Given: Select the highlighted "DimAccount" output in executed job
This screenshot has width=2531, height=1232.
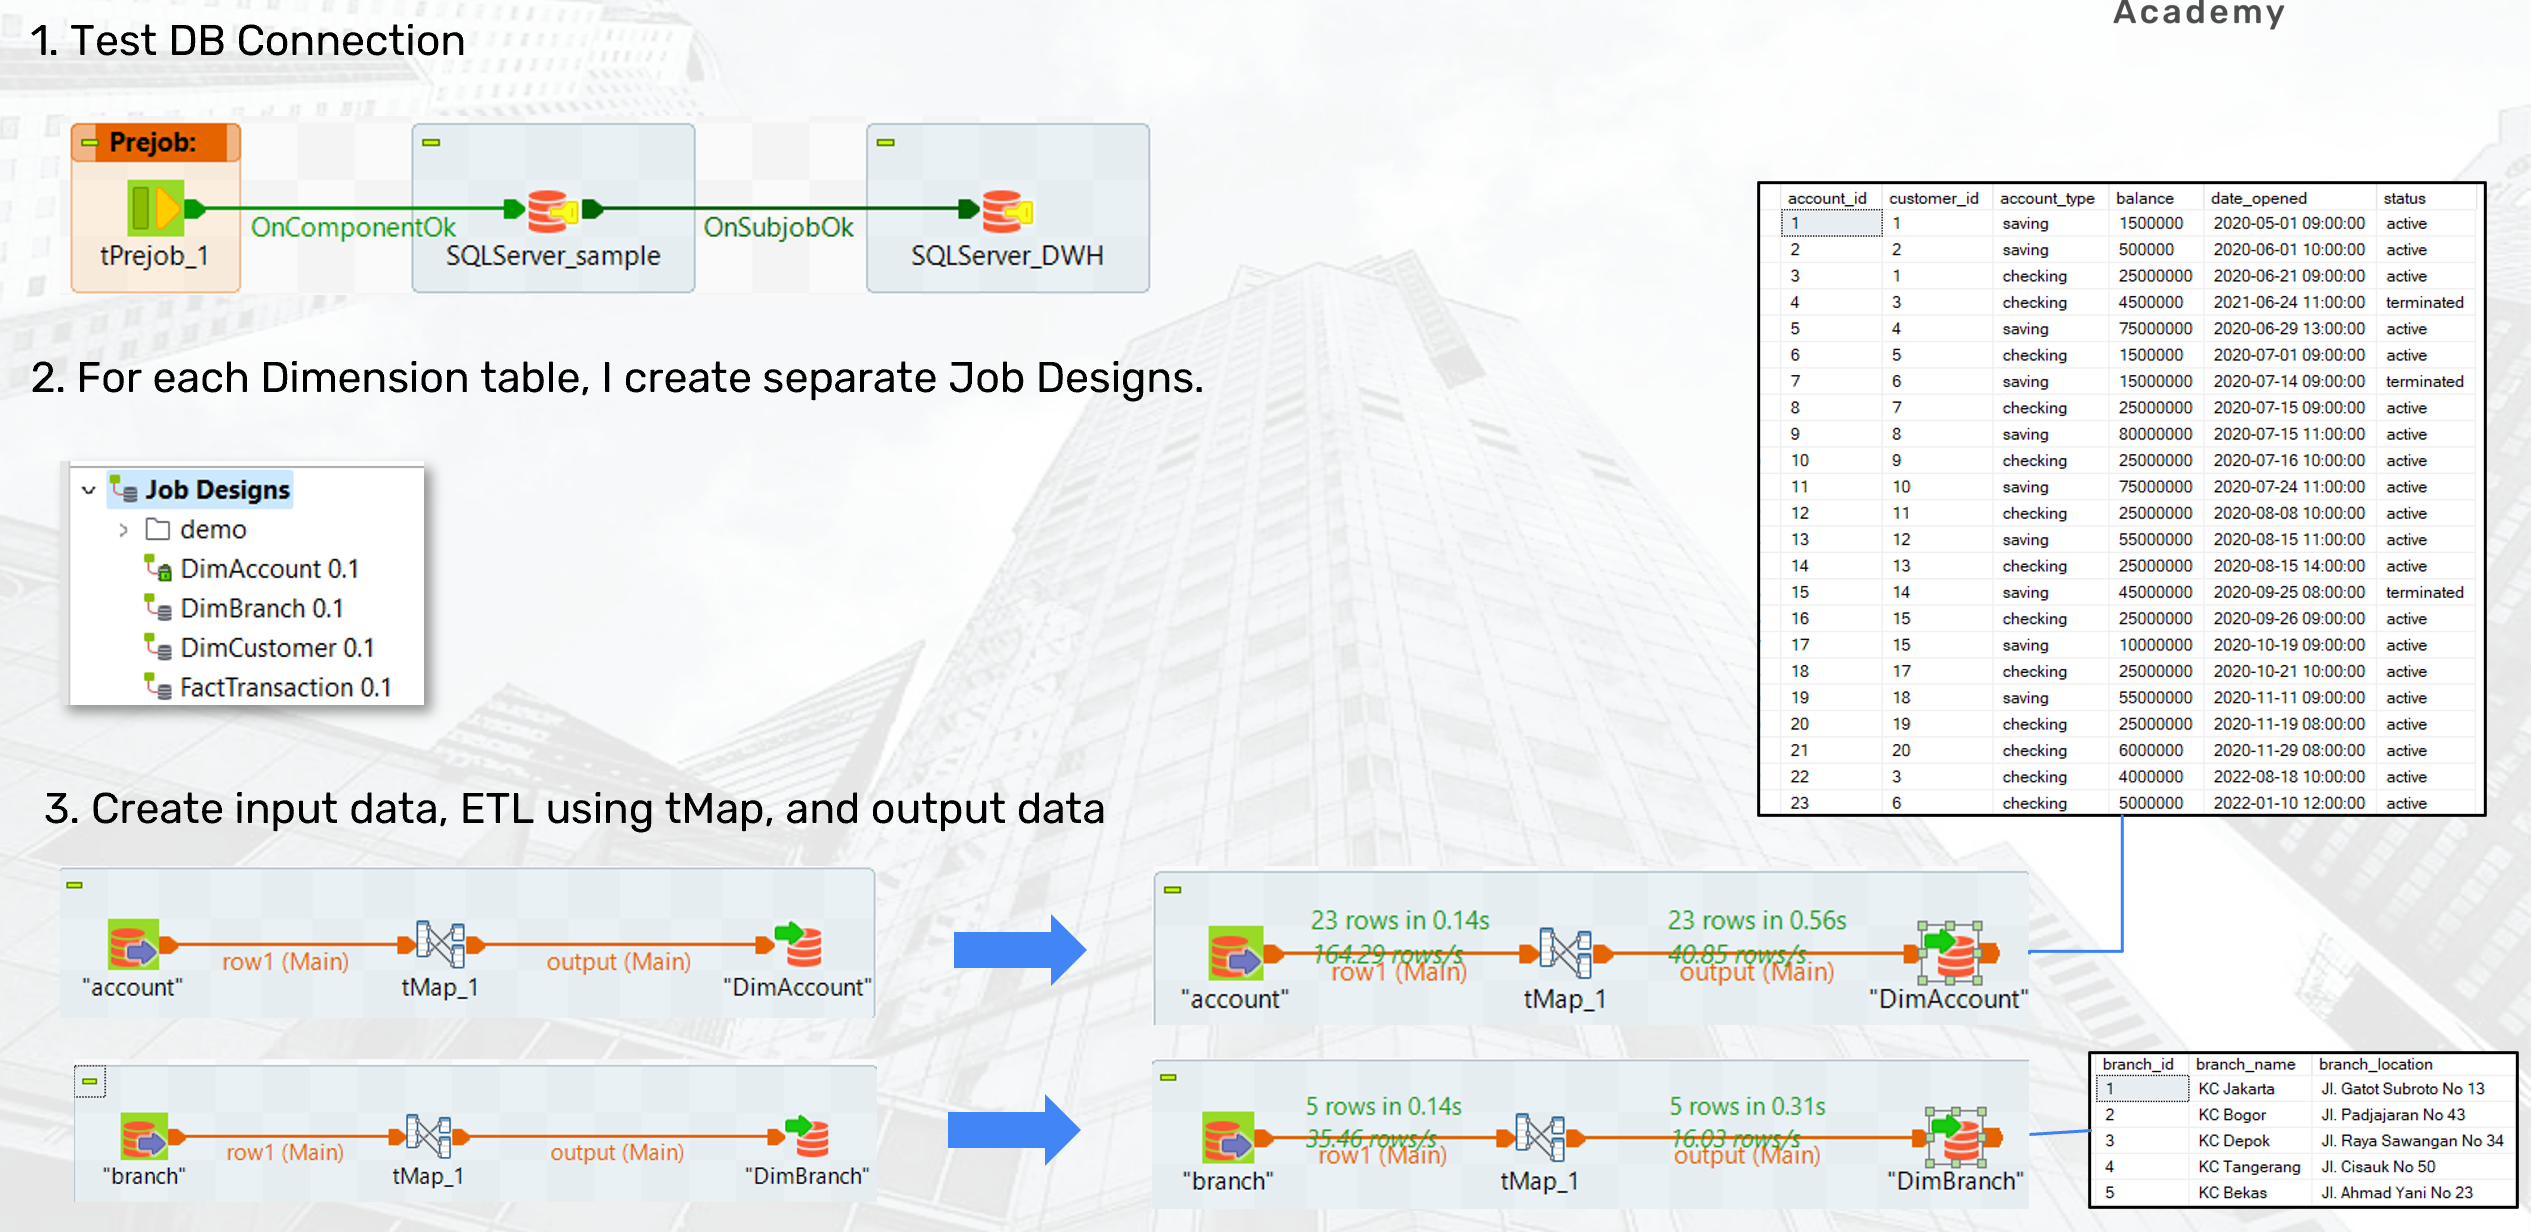Looking at the screenshot, I should 1950,953.
